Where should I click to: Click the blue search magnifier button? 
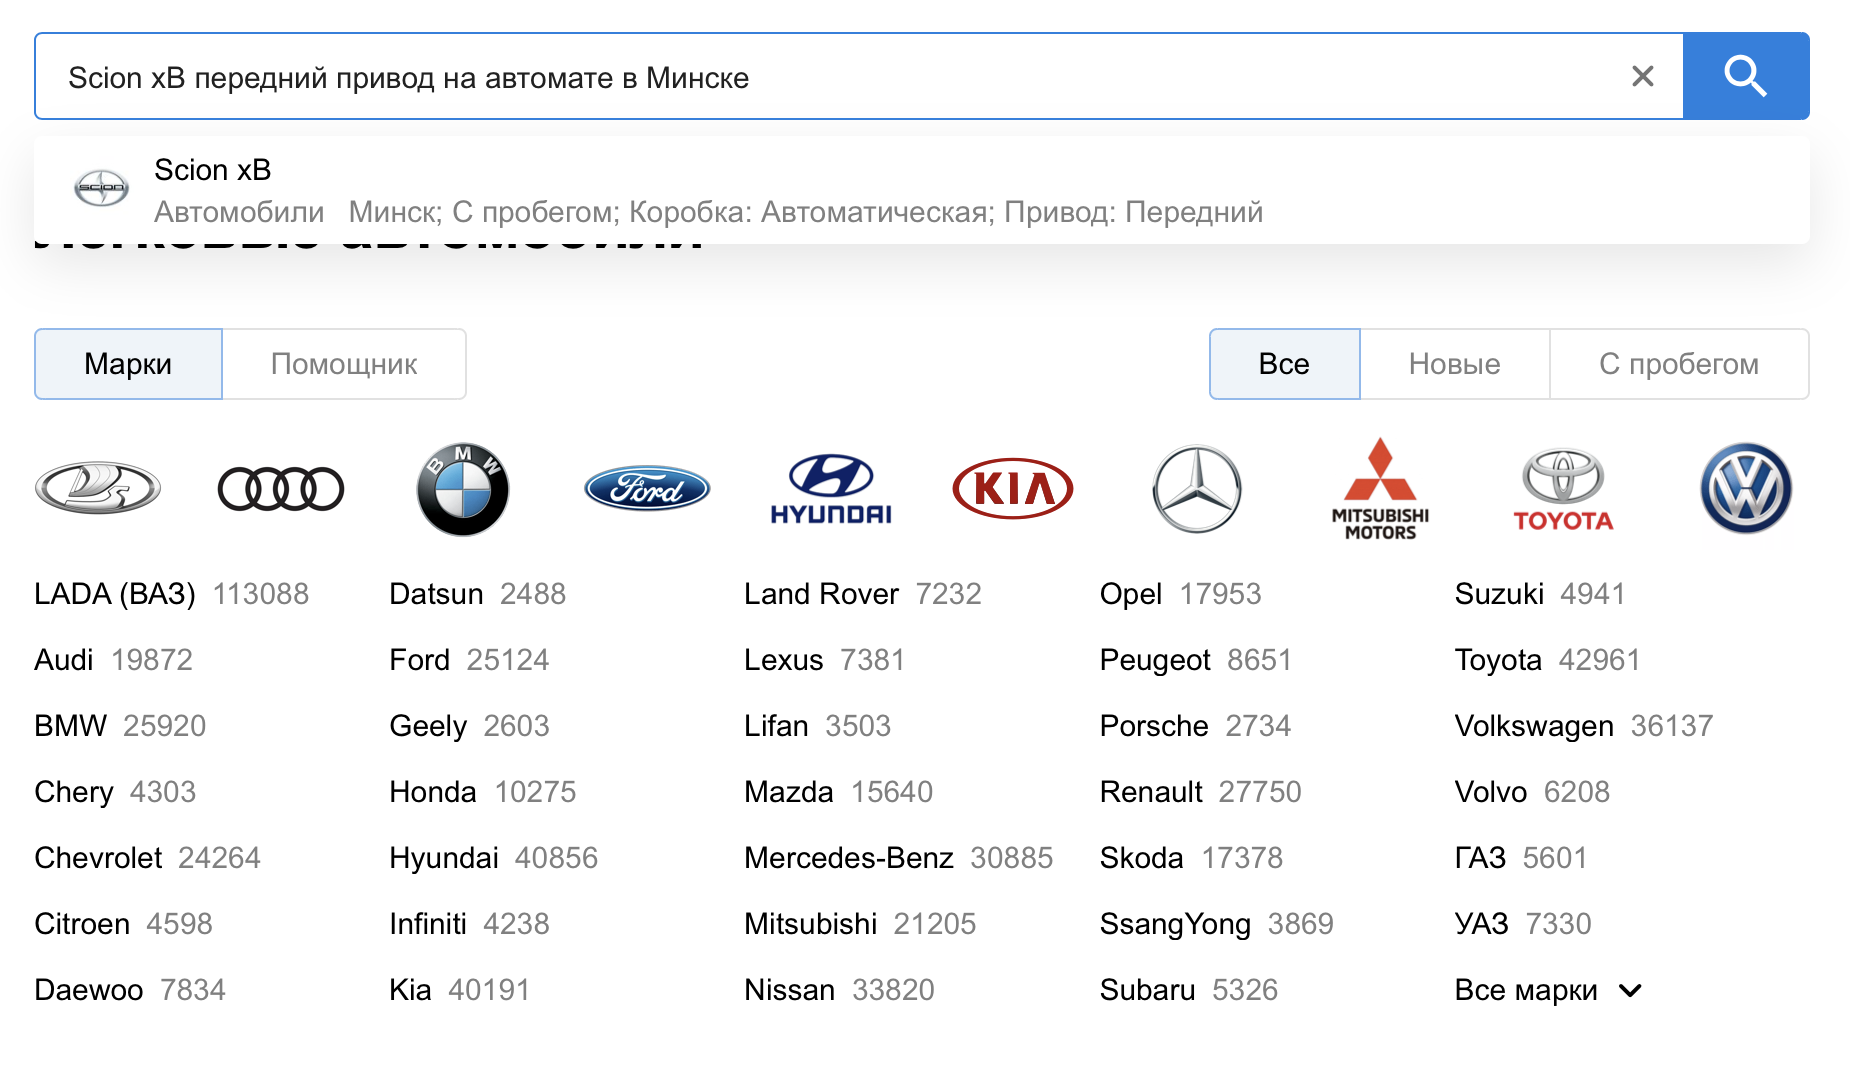point(1746,76)
